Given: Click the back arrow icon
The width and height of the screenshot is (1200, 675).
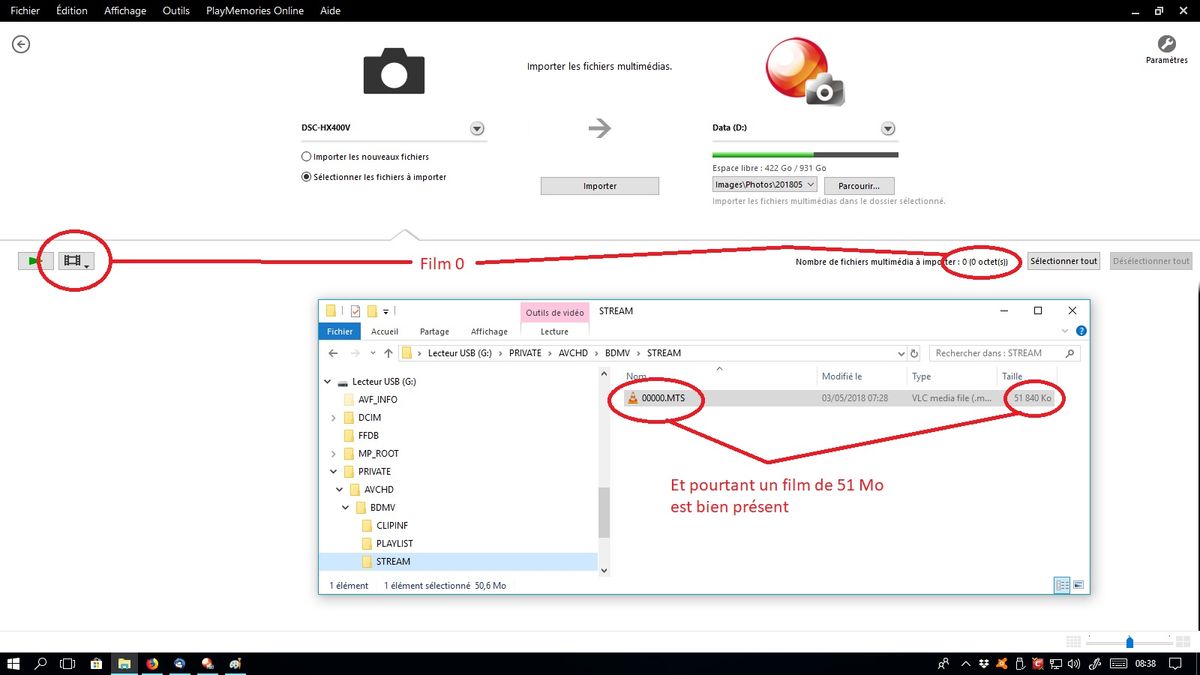Looking at the screenshot, I should pyautogui.click(x=20, y=45).
